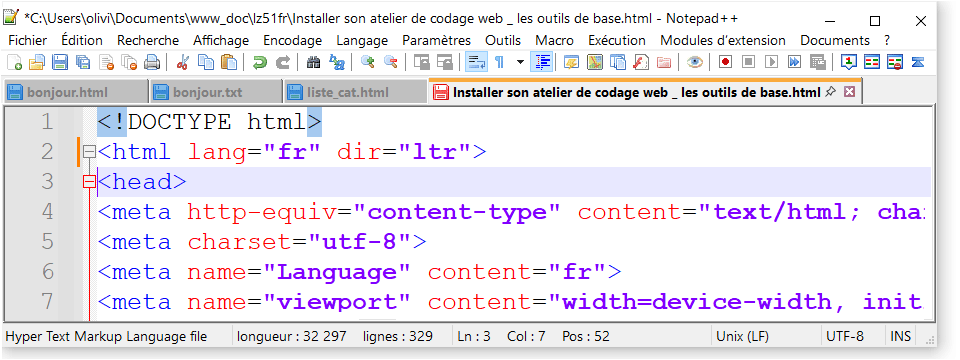Image resolution: width=960 pixels, height=360 pixels.
Task: Toggle word wrap toolbar button
Action: click(x=476, y=62)
